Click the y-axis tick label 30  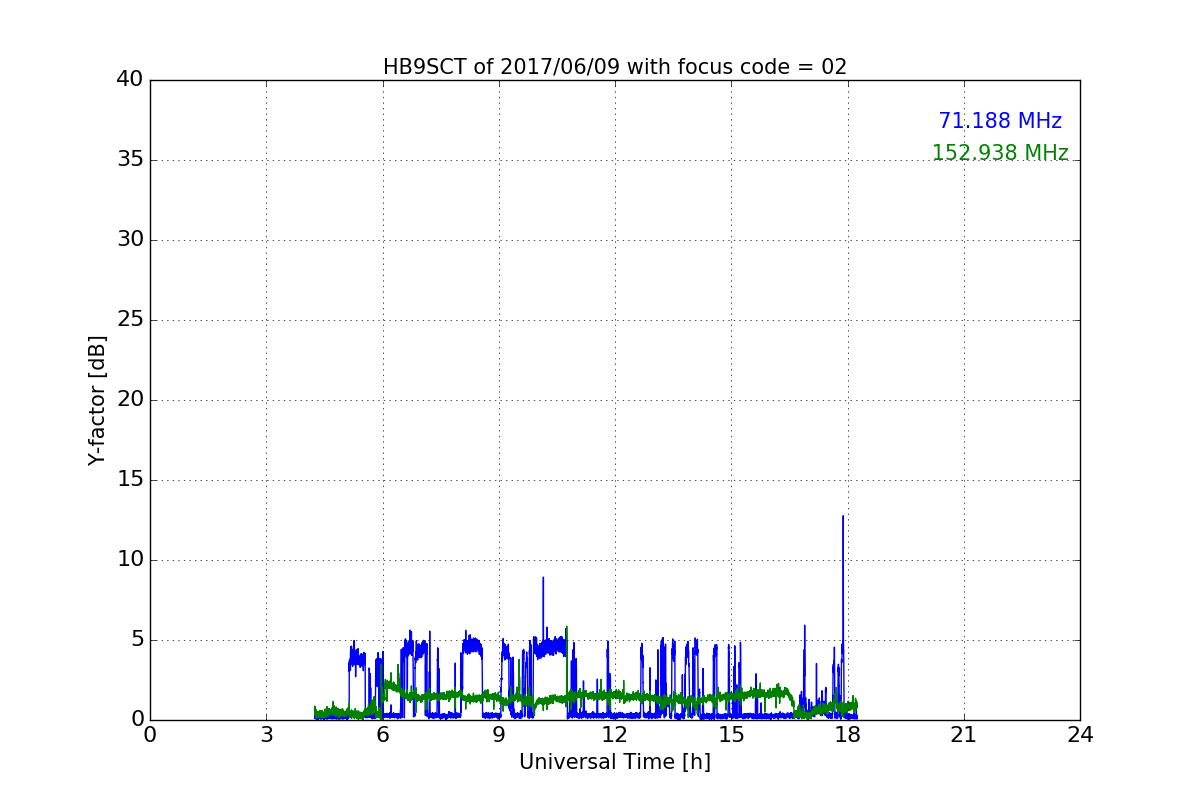pos(130,240)
